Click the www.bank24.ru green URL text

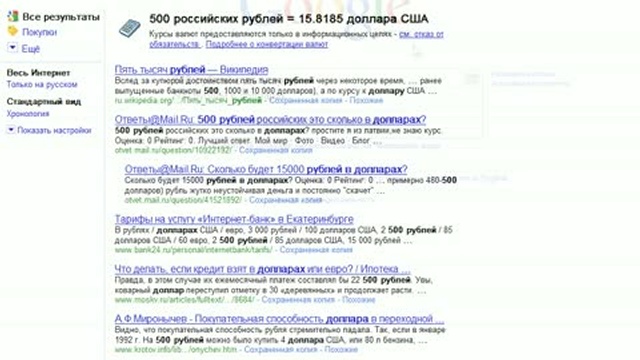point(193,250)
